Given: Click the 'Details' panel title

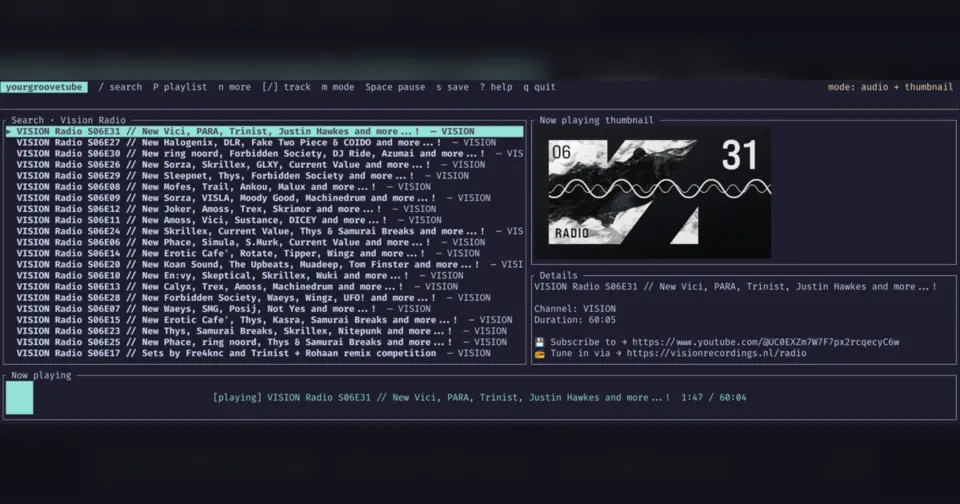Looking at the screenshot, I should point(558,276).
